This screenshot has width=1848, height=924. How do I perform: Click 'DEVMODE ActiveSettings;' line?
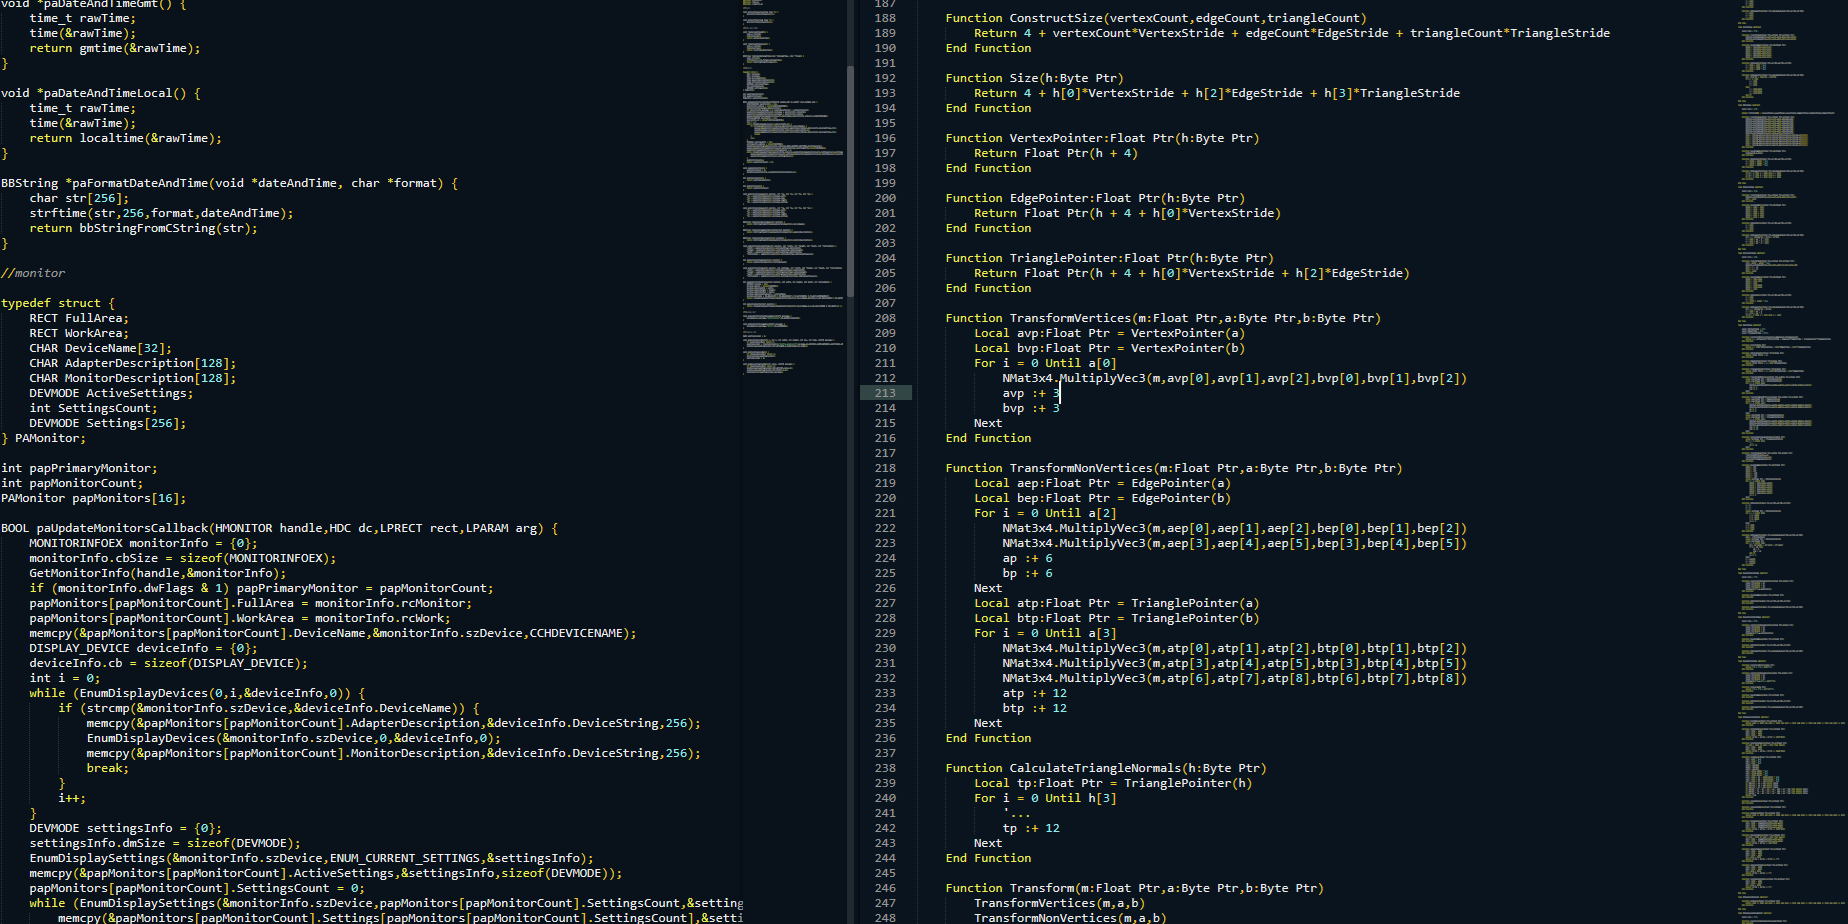112,393
